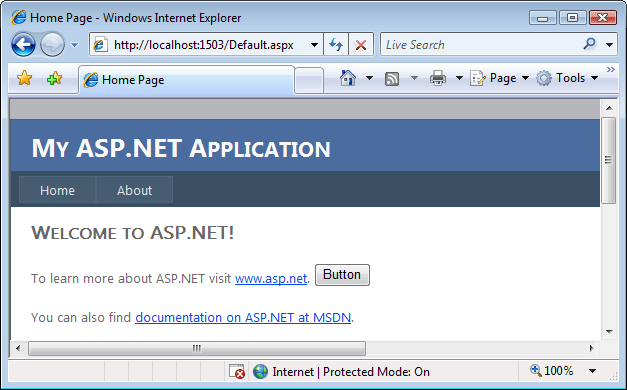Open the recent pages dropdown arrow
This screenshot has width=627, height=390.
[x=74, y=45]
